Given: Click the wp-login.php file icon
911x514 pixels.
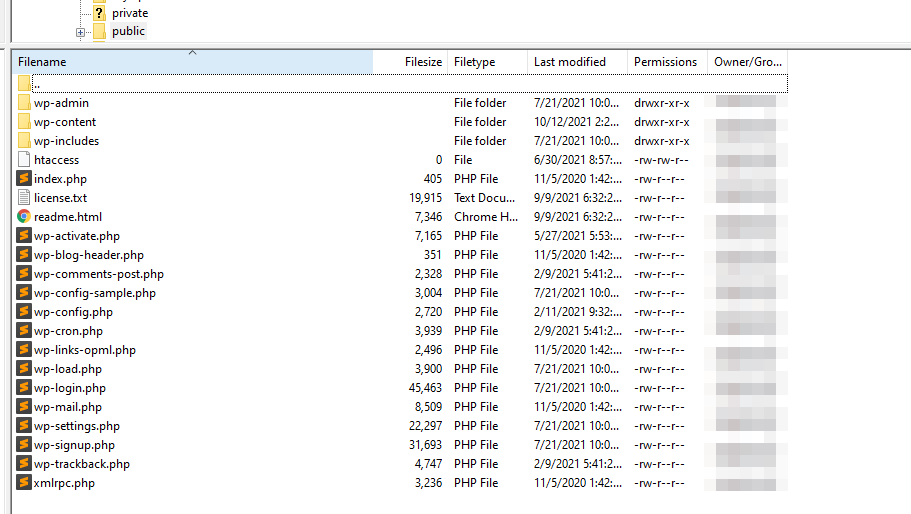Looking at the screenshot, I should (24, 387).
